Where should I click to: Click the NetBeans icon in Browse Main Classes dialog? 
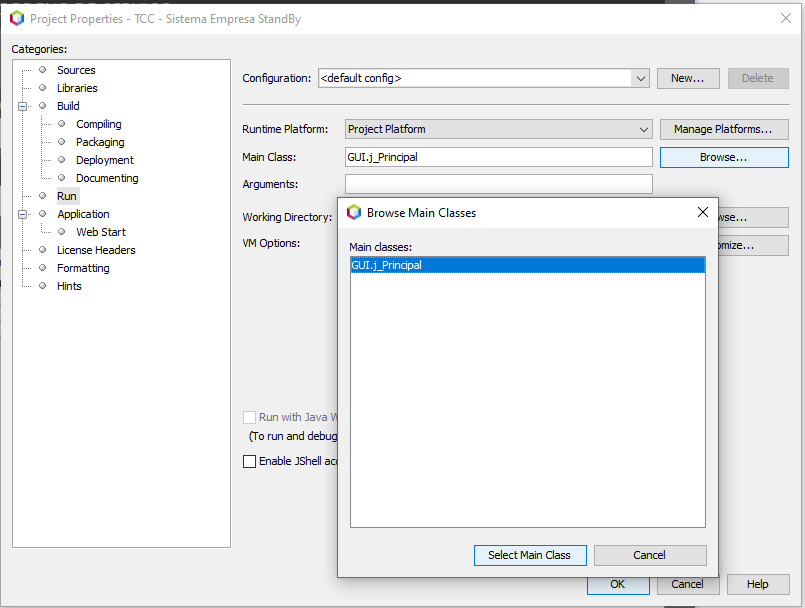coord(354,212)
